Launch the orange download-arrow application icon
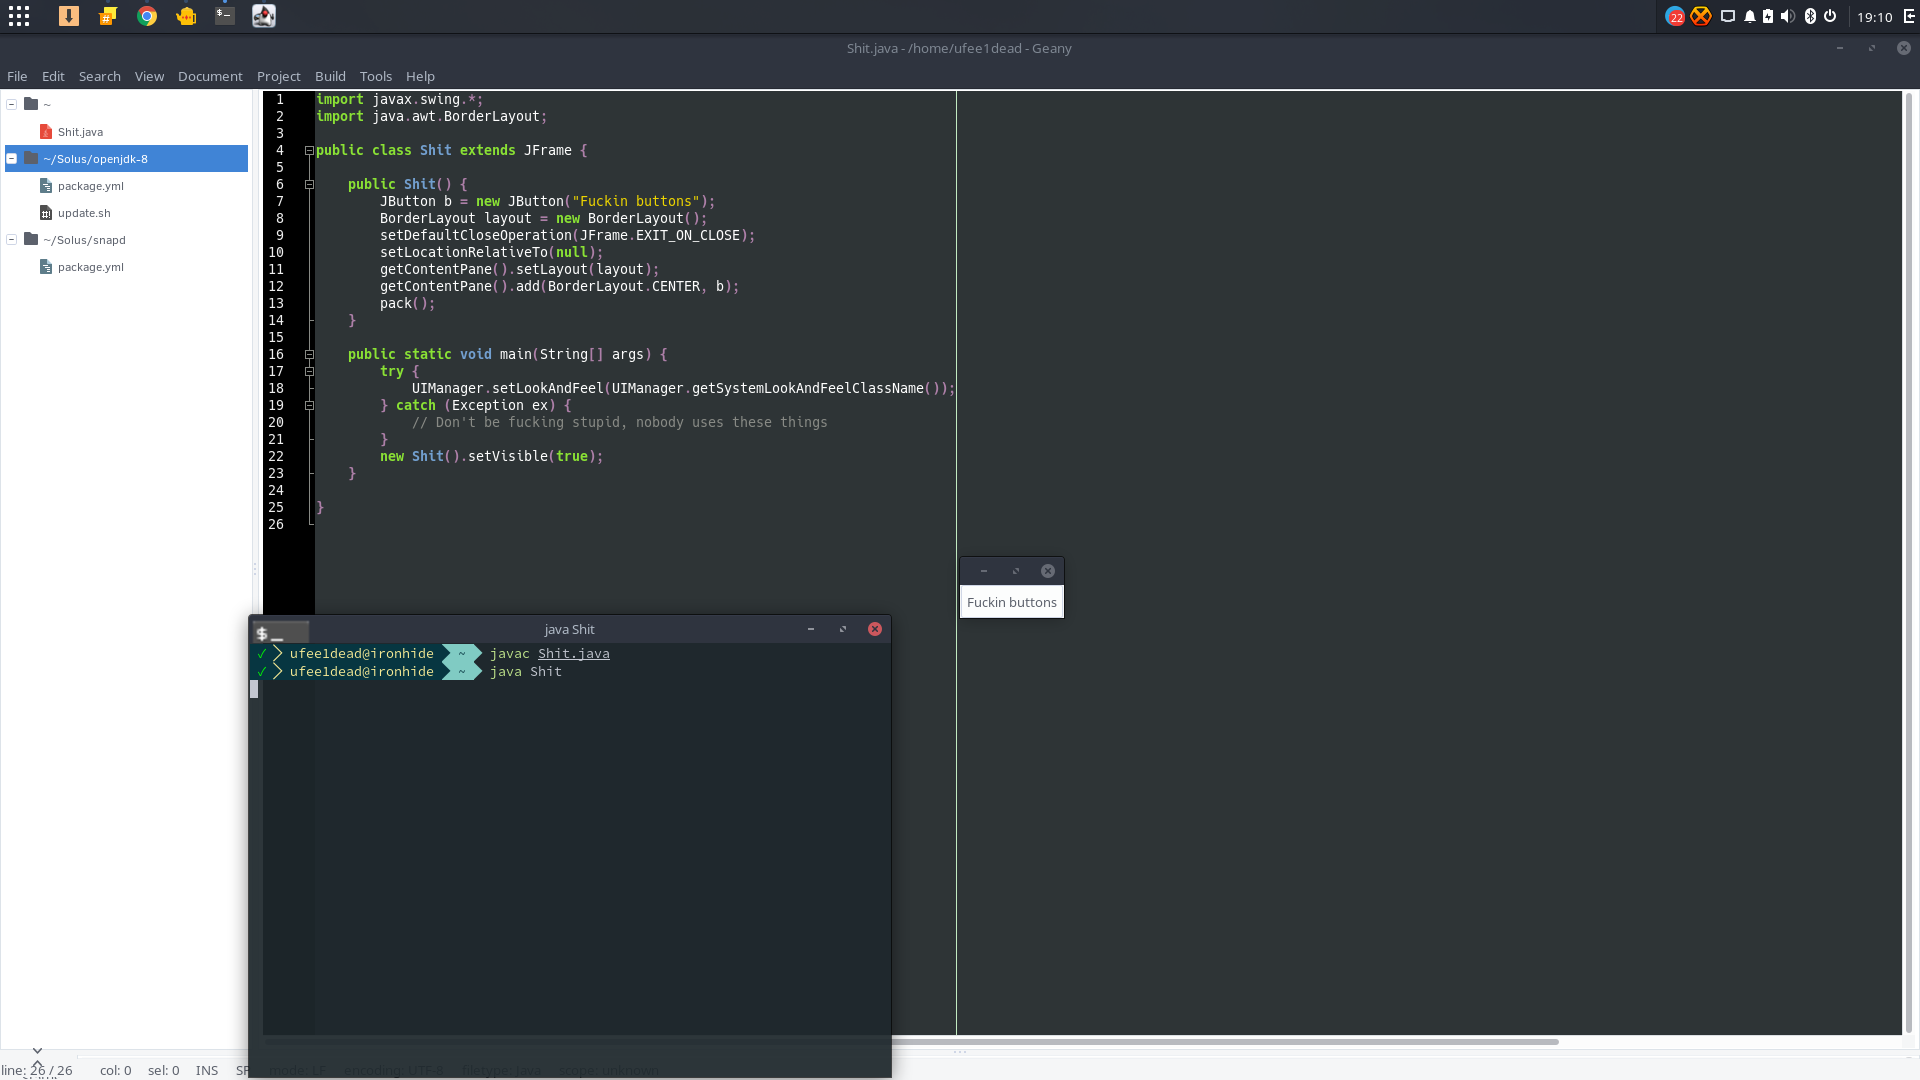Screen dimensions: 1920x1080 (69, 16)
